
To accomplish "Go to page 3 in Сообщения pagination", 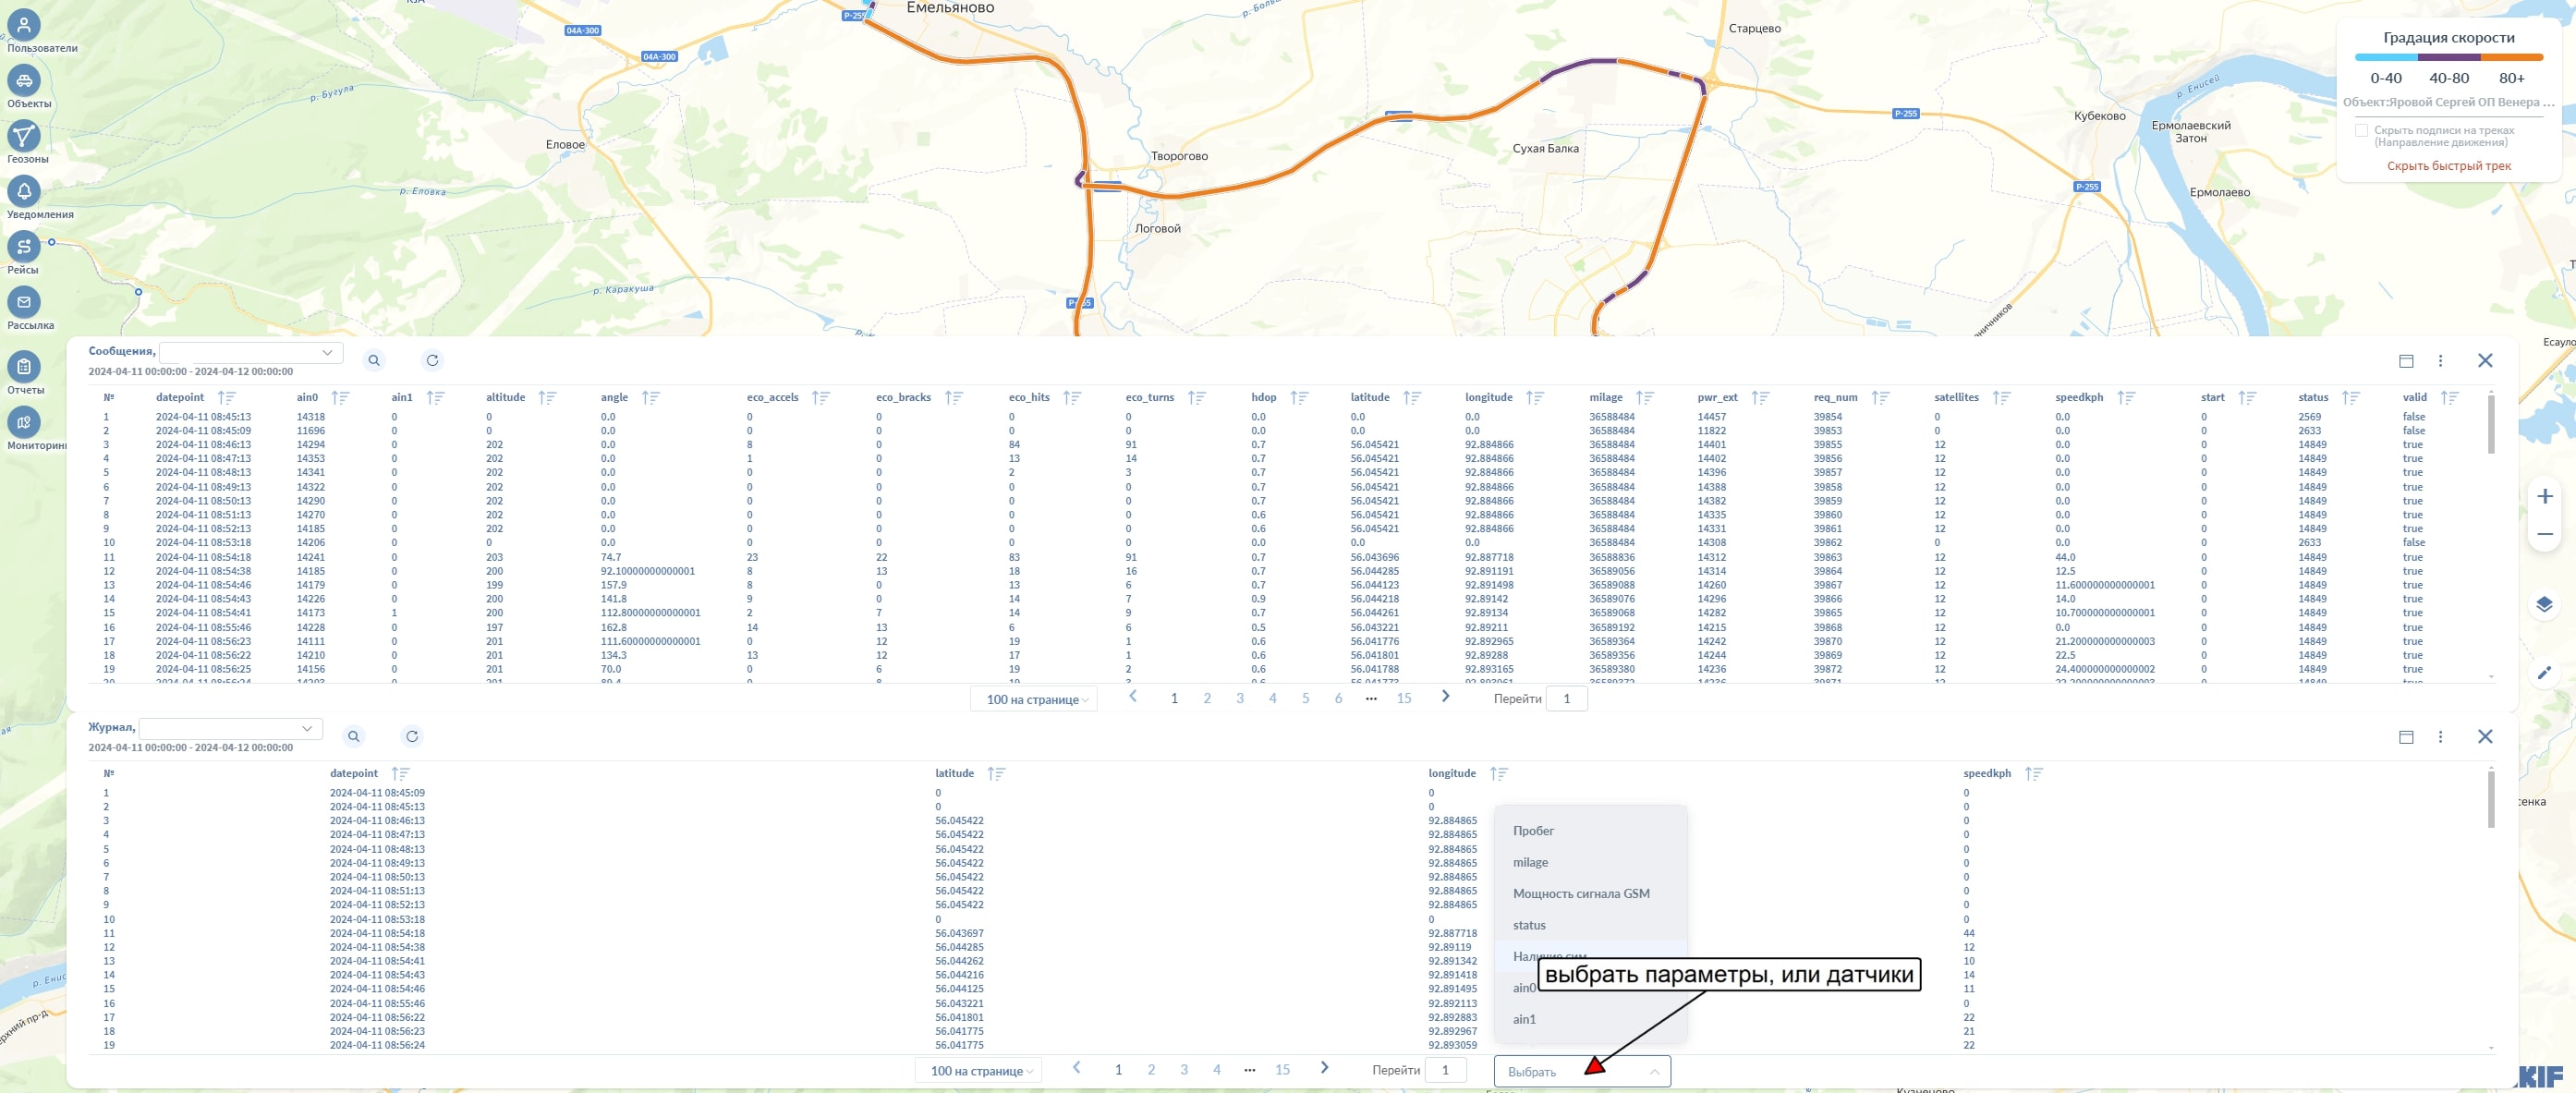I will click(x=1240, y=698).
